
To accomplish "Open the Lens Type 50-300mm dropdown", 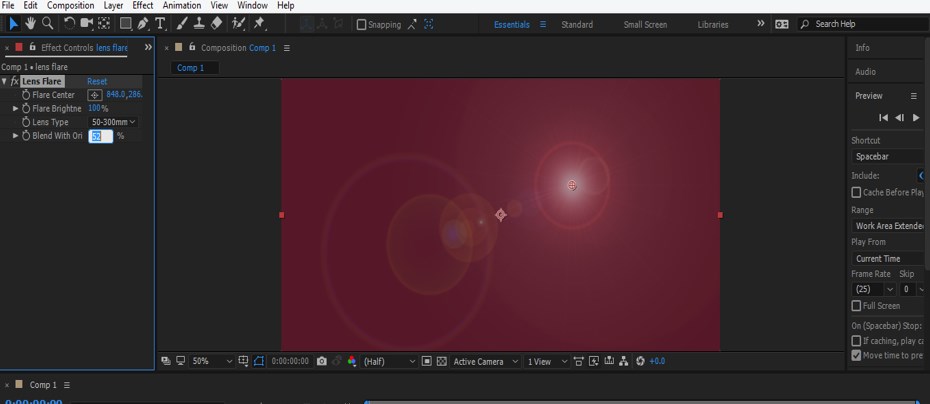I will click(113, 122).
